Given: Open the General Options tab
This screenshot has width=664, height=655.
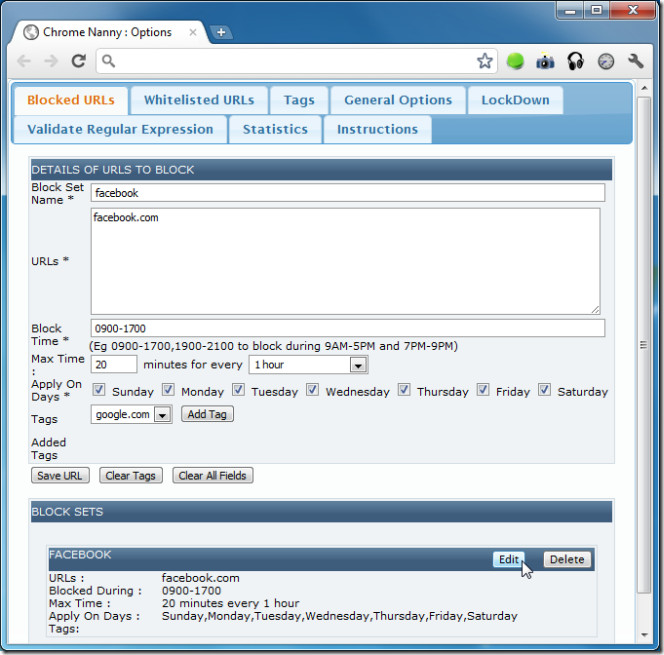Looking at the screenshot, I should tap(398, 100).
